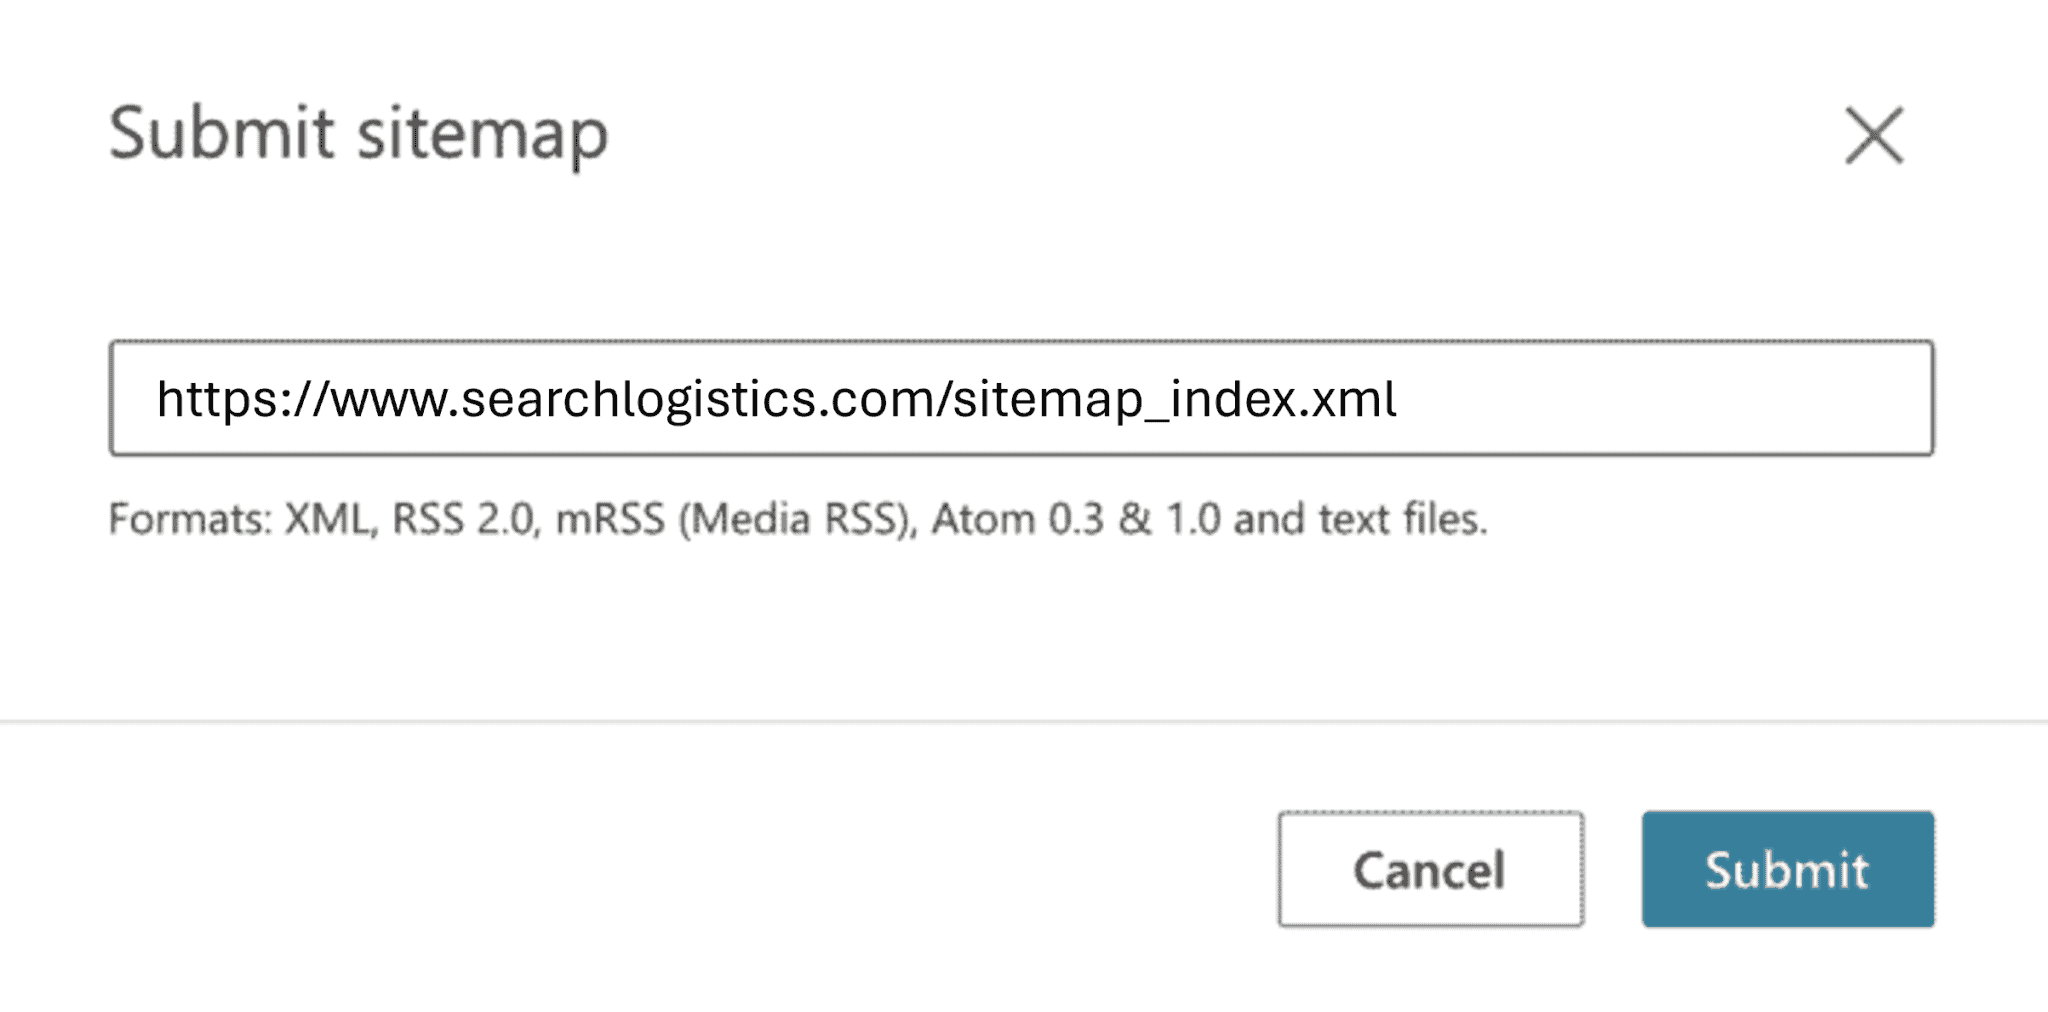Viewport: 2048px width, 1012px height.
Task: Click the word "sitemap" in the title
Action: pyautogui.click(x=482, y=136)
